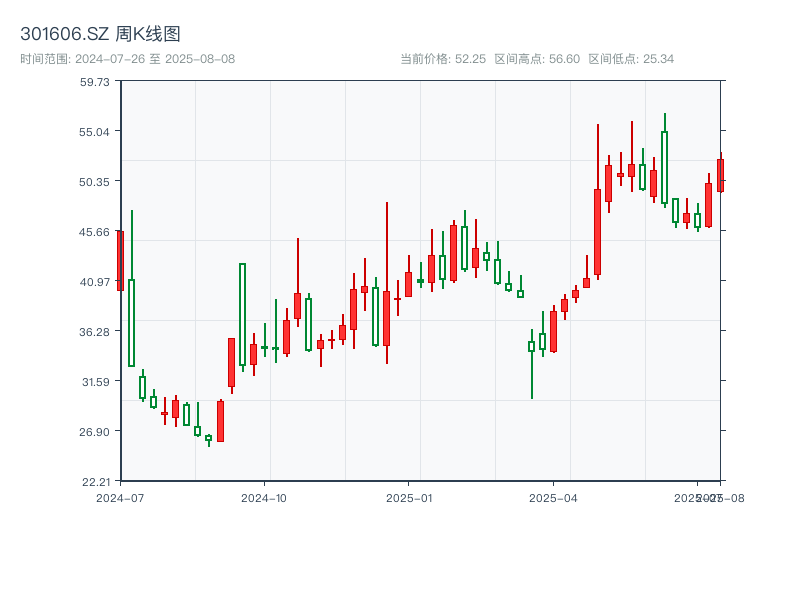Click the period low 区间低点: 25.34

pyautogui.click(x=631, y=59)
